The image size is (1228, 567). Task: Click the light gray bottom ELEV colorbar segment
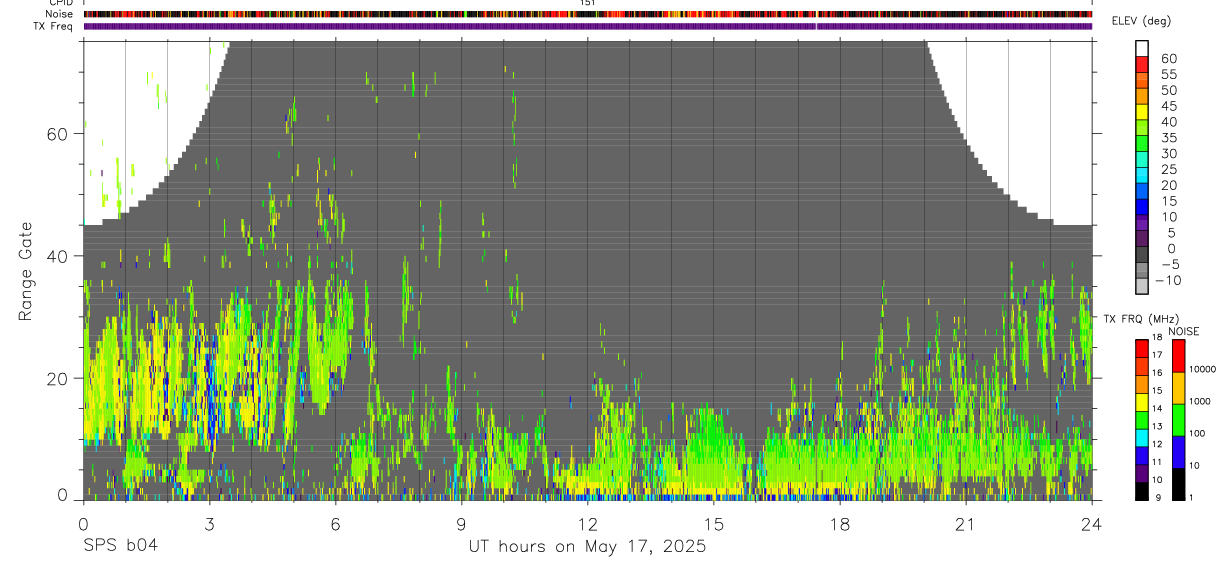[1142, 285]
